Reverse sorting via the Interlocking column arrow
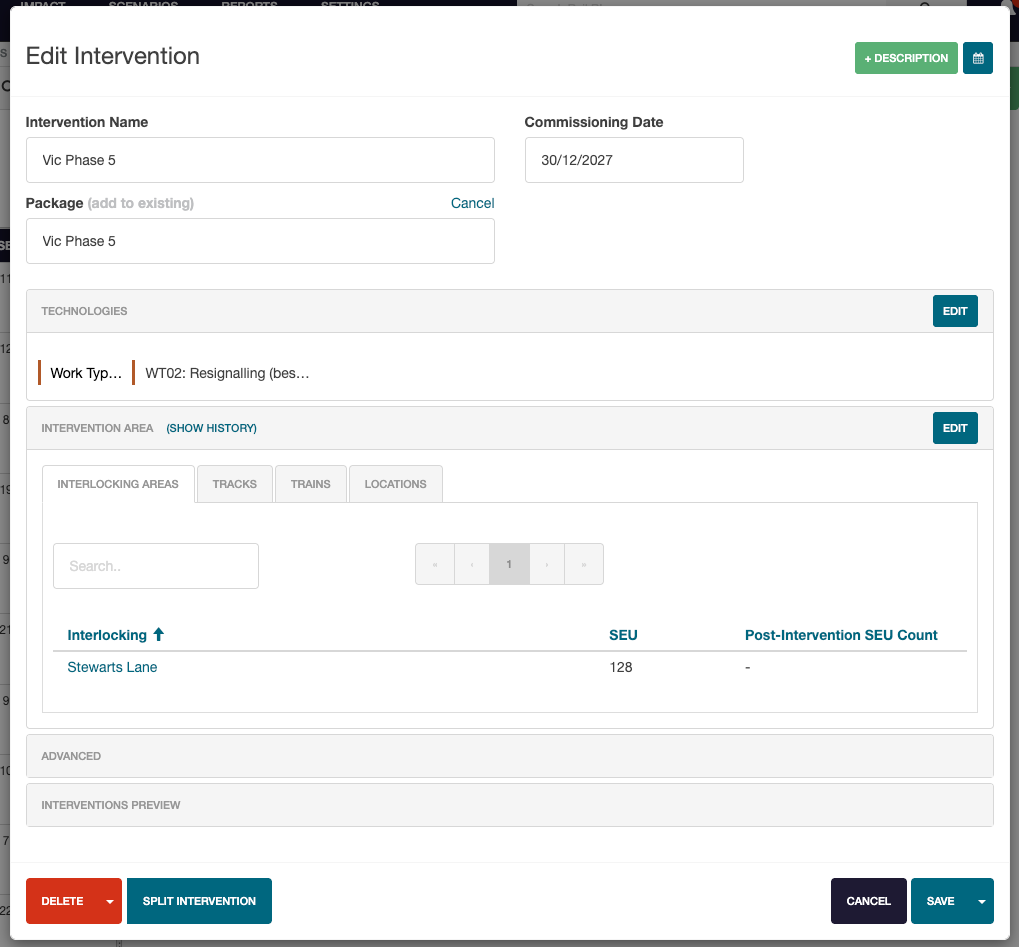Screen dimensions: 1019x947 158,634
